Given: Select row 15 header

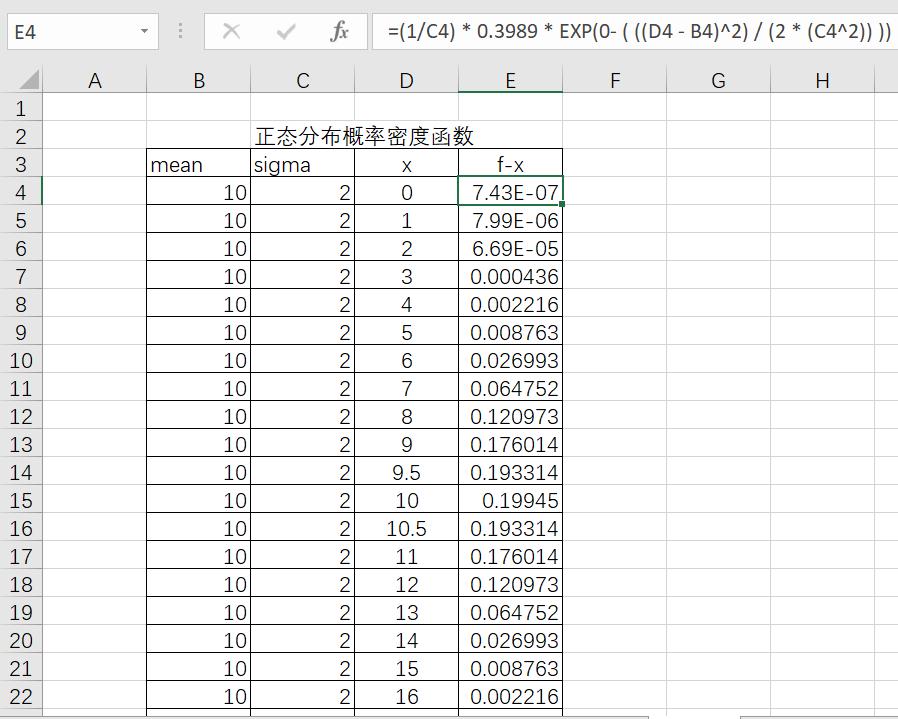Looking at the screenshot, I should point(21,500).
